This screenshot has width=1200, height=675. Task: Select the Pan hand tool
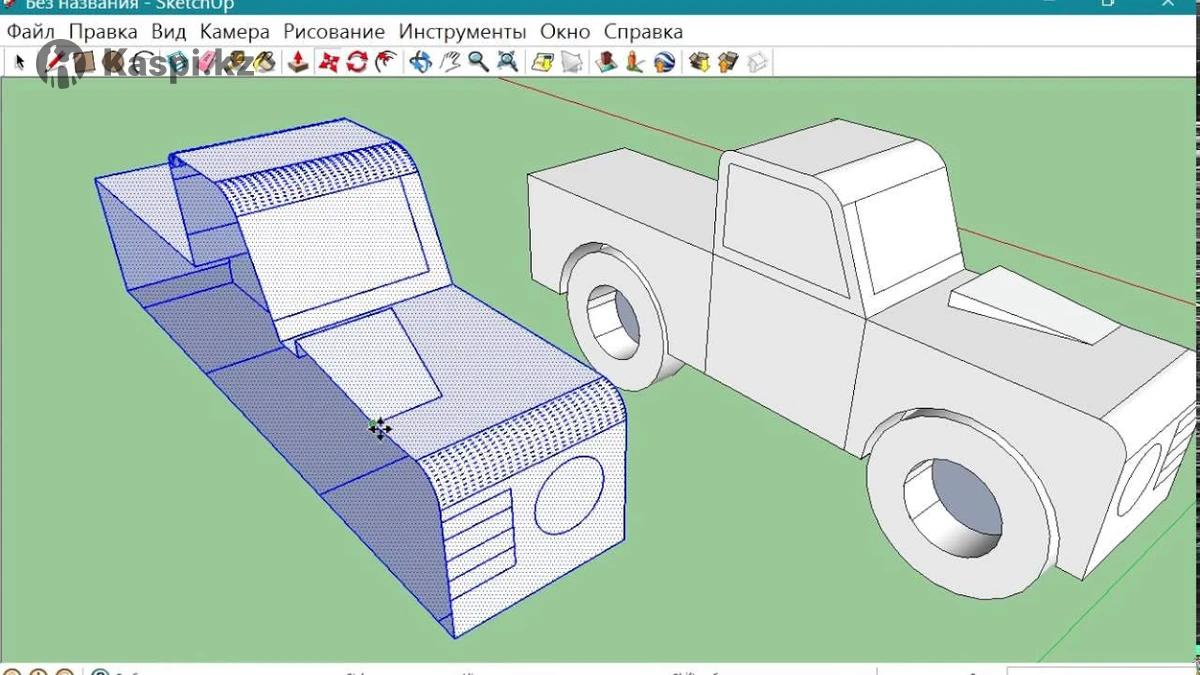tap(450, 62)
